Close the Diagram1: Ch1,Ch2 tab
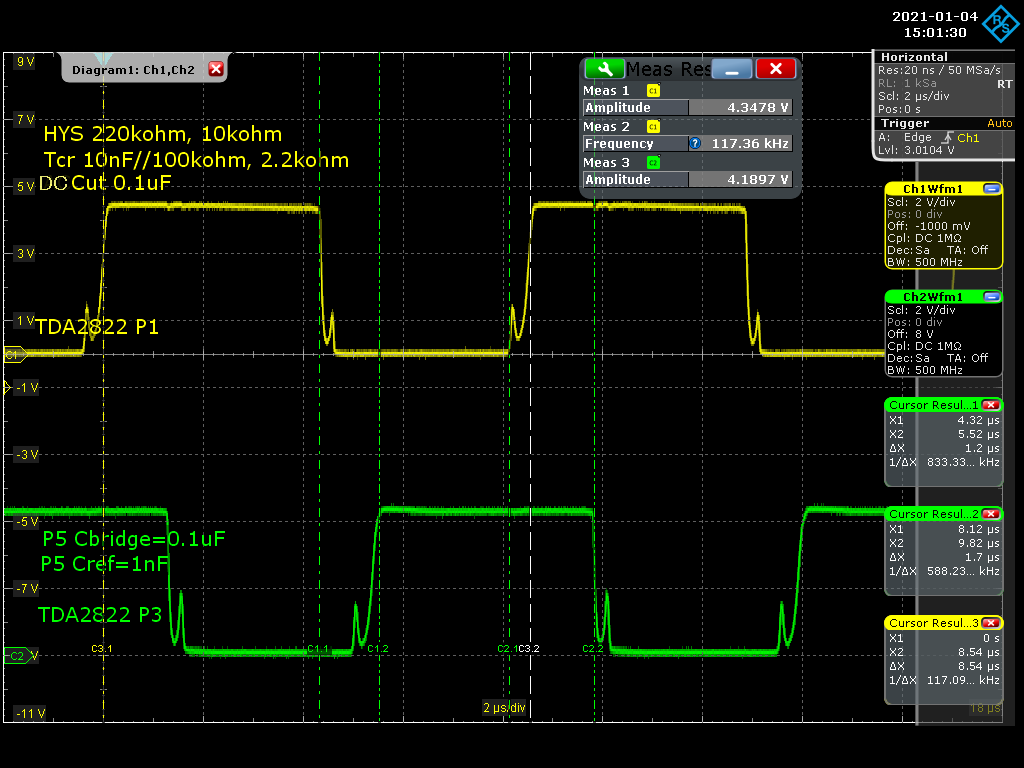 click(215, 69)
